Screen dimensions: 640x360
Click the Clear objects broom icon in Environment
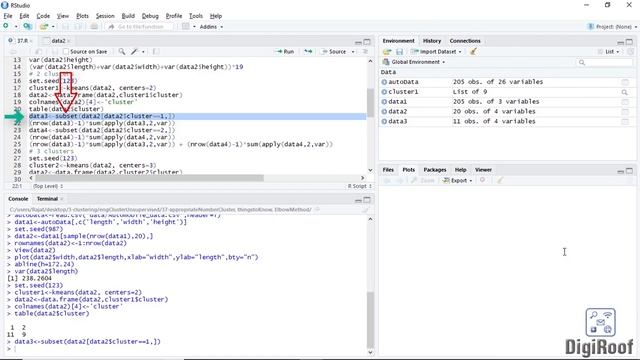click(473, 52)
